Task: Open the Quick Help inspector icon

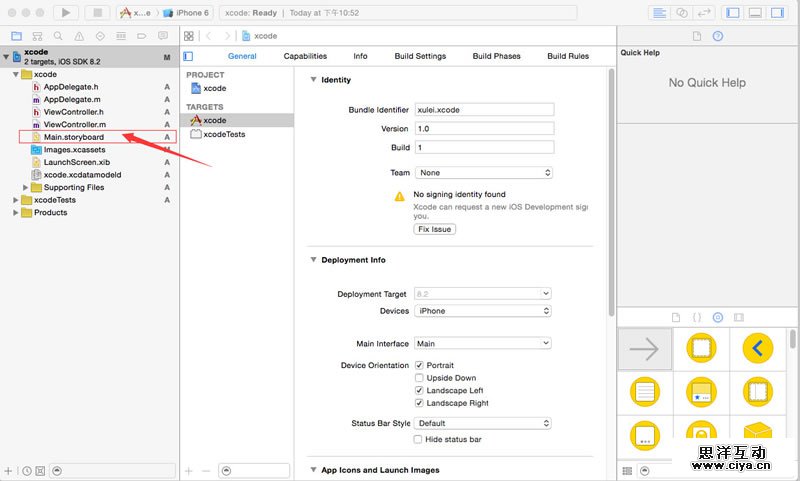Action: coord(717,36)
